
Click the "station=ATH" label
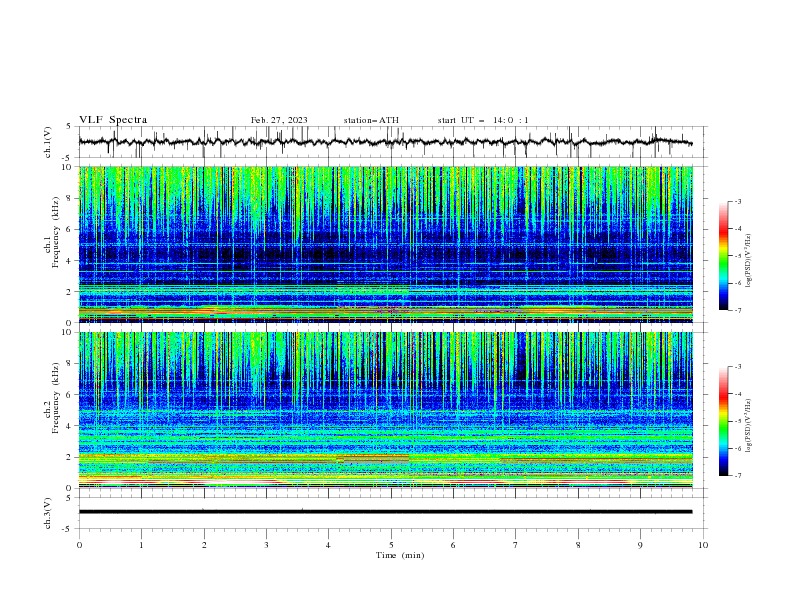click(371, 120)
